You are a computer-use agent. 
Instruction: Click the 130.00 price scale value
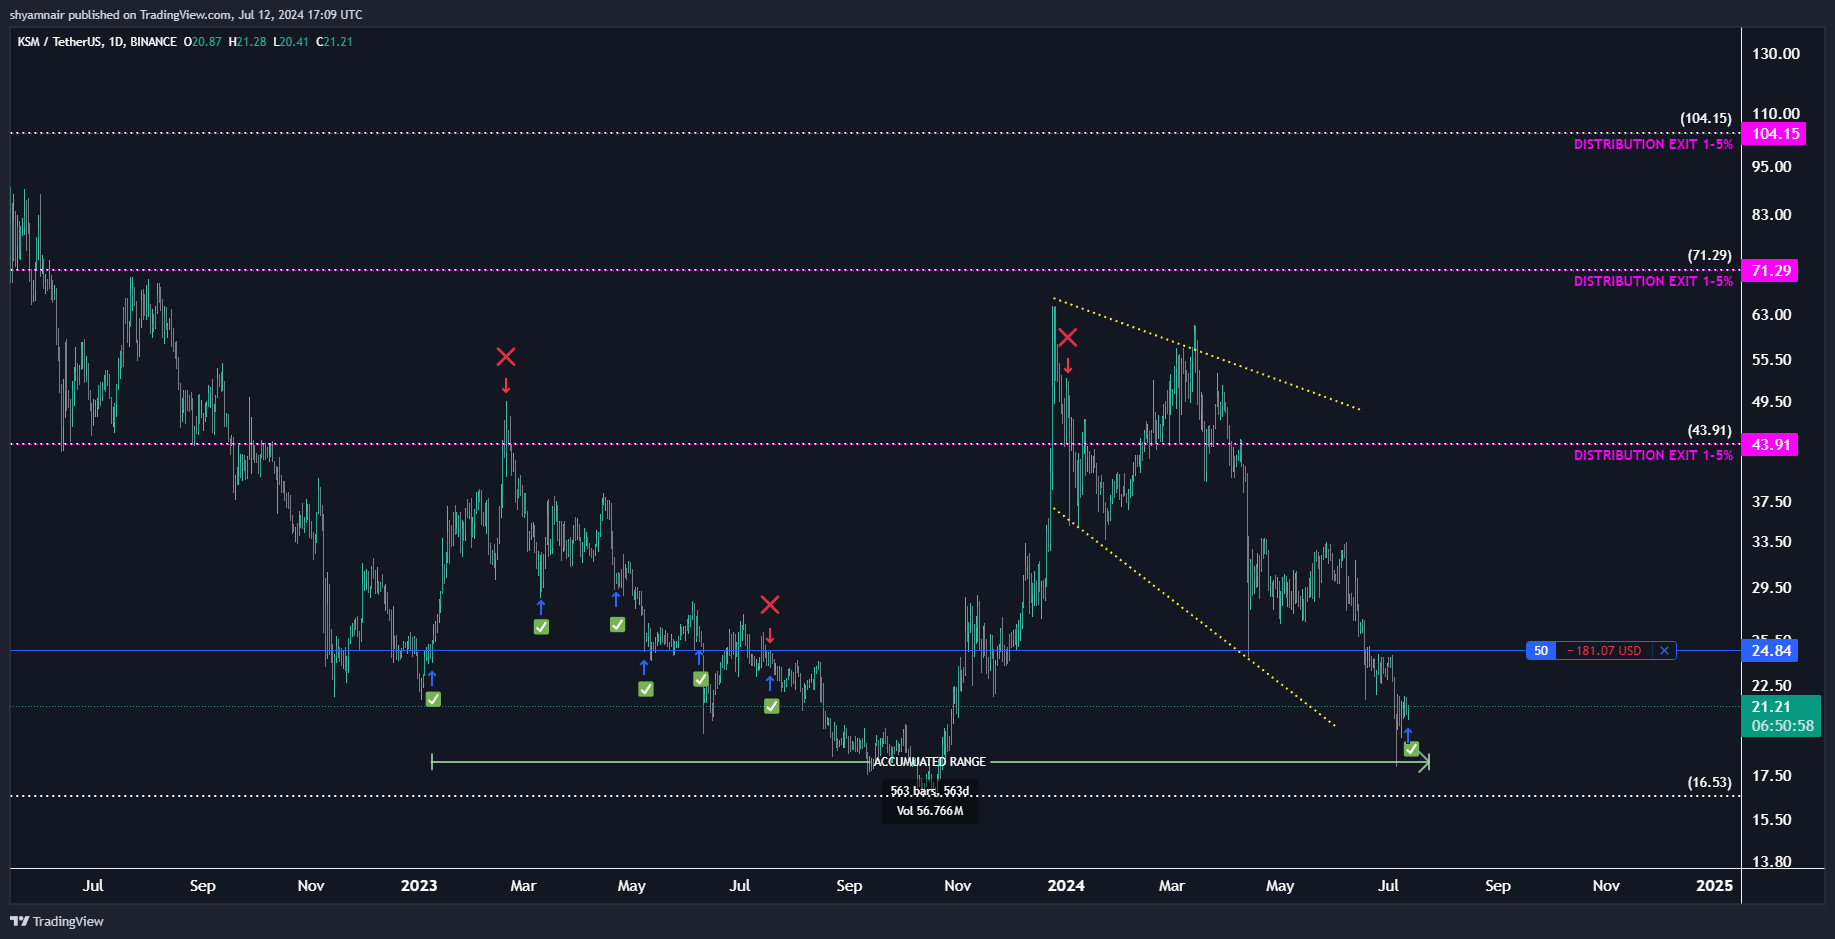pyautogui.click(x=1776, y=54)
